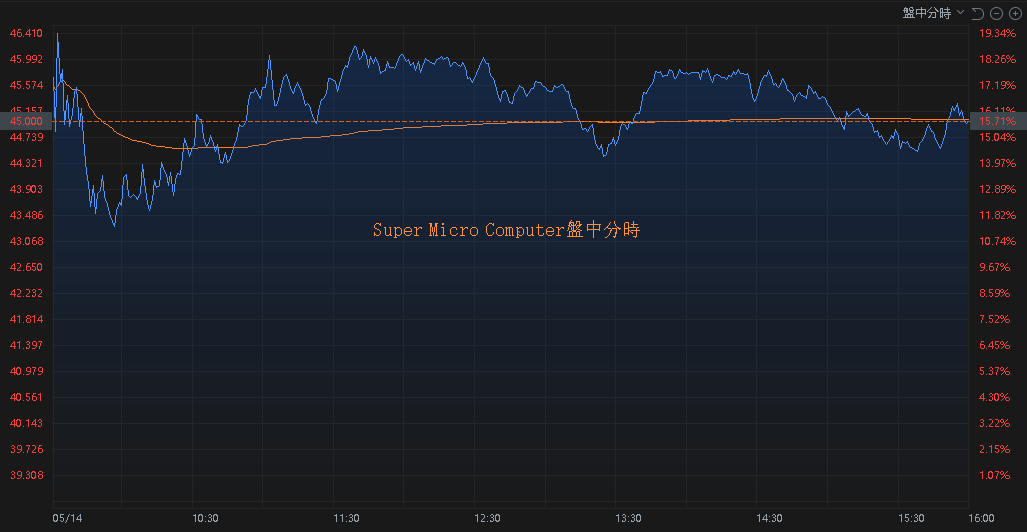This screenshot has width=1027, height=532.
Task: Click the 39.308 price axis label
Action: click(26, 475)
